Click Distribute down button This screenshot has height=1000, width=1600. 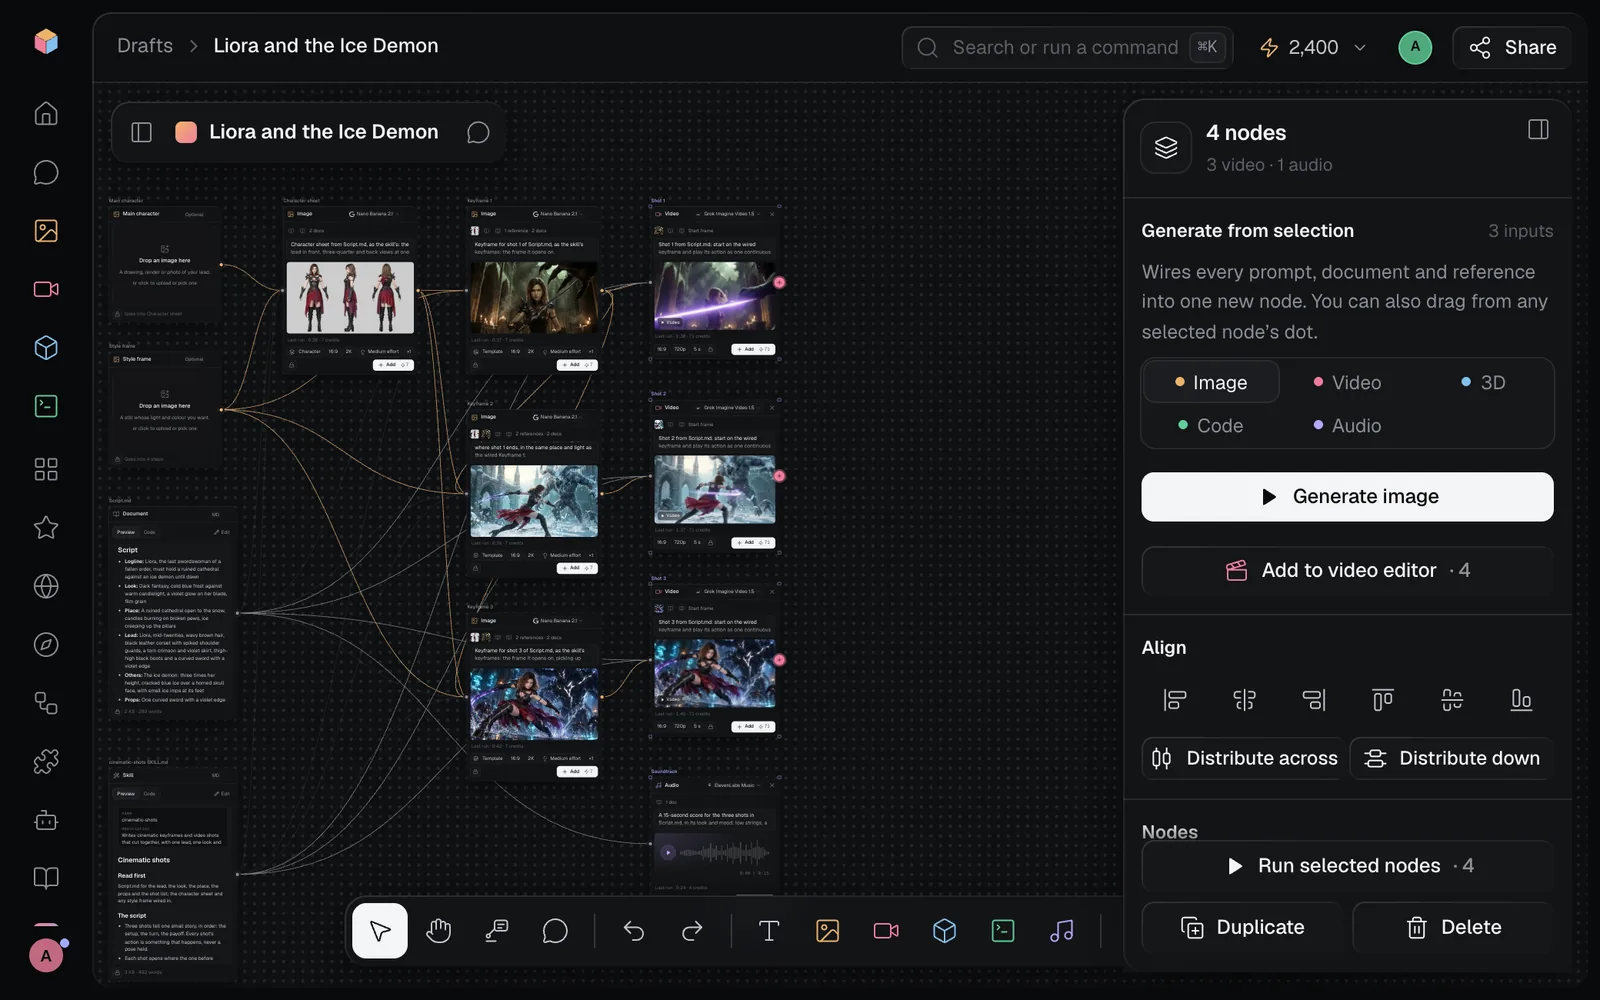[1452, 758]
